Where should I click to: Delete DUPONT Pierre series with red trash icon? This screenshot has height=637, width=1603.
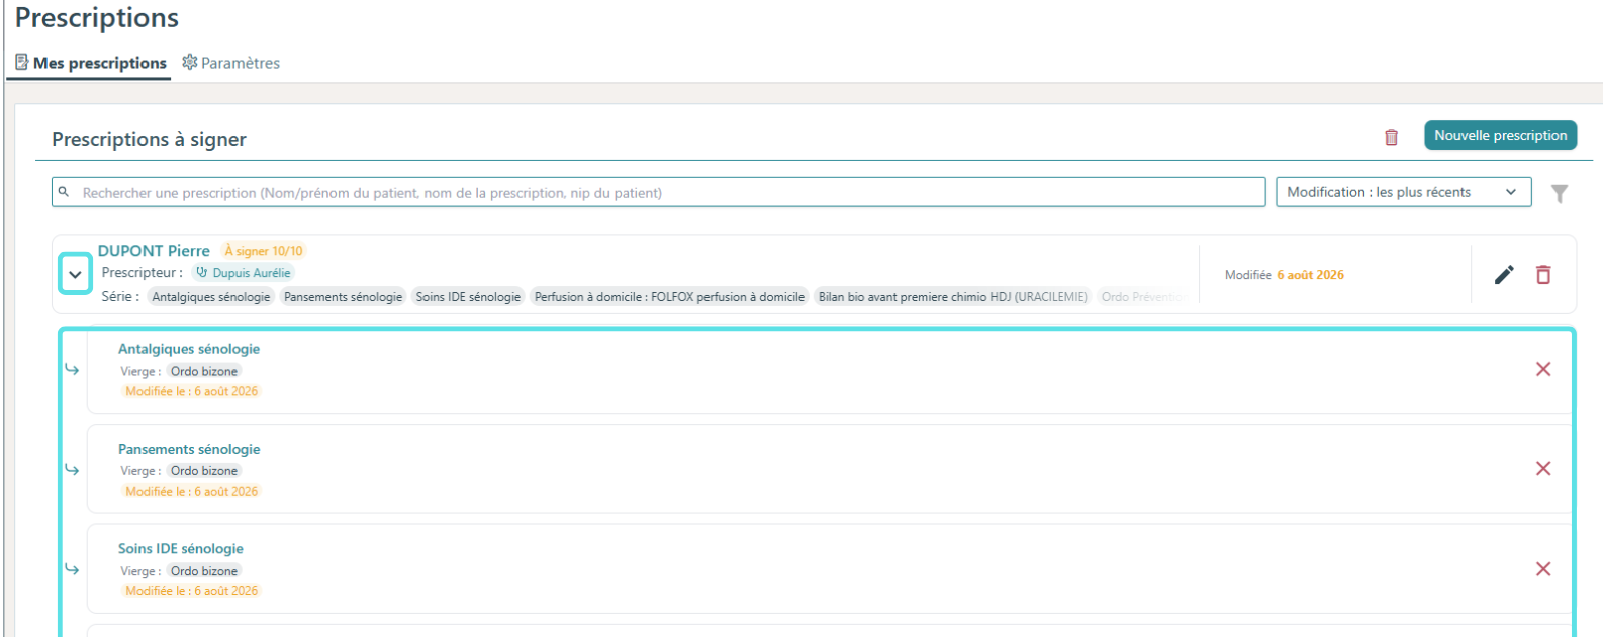(x=1543, y=275)
